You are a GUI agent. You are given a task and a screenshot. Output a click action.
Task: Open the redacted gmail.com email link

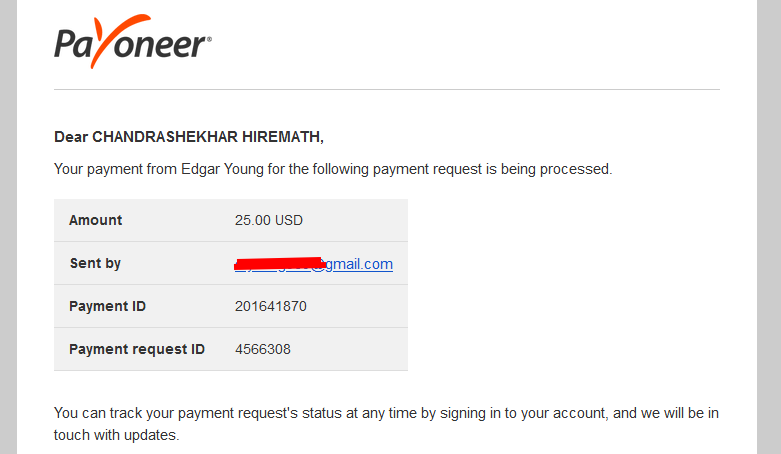tap(314, 264)
